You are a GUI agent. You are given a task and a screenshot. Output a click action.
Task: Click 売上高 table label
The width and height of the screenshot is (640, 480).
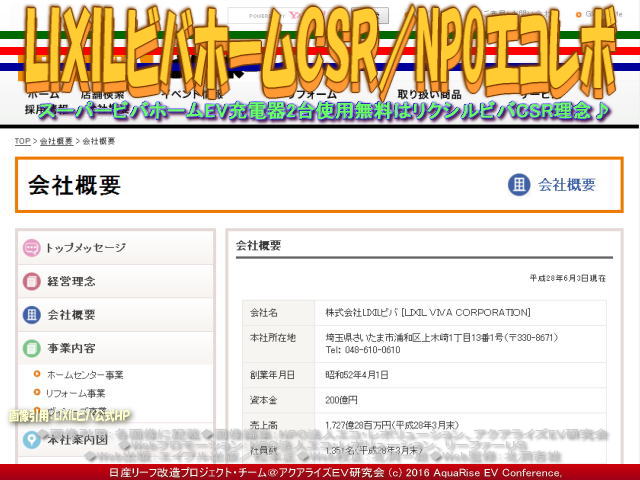[263, 425]
